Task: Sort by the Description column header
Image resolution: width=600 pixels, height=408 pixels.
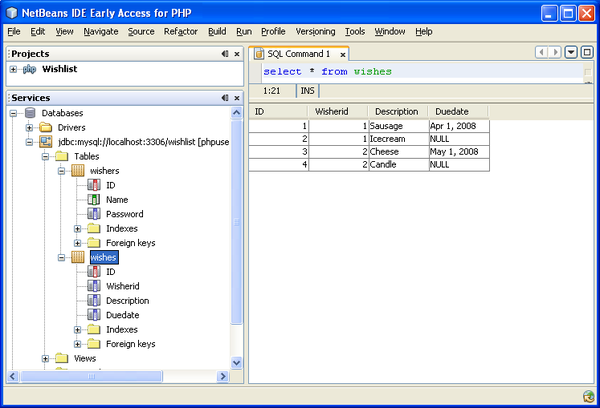Action: pyautogui.click(x=398, y=111)
